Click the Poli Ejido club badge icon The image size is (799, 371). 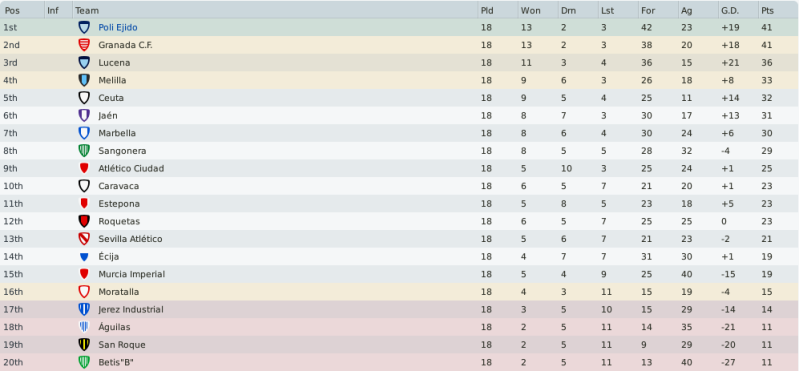[x=84, y=28]
